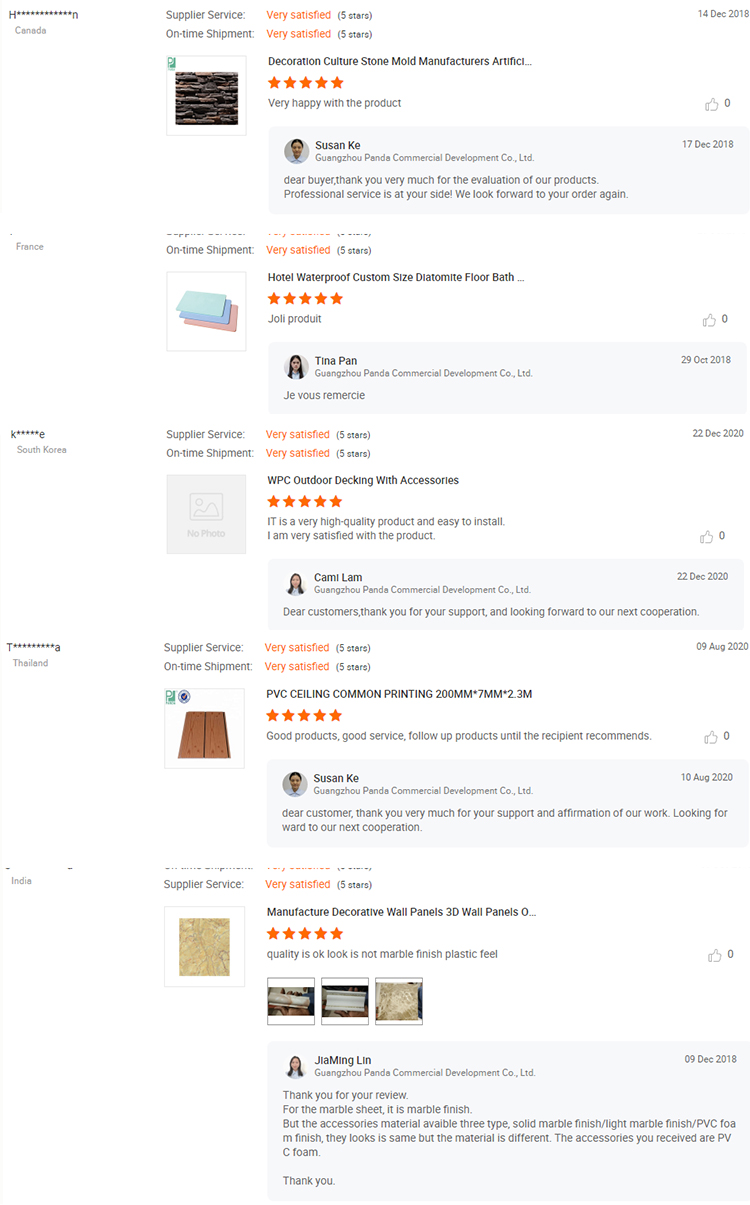View brown PVC ceiling panel thumbnail
Screen dimensions: 750x1205
tap(204, 728)
